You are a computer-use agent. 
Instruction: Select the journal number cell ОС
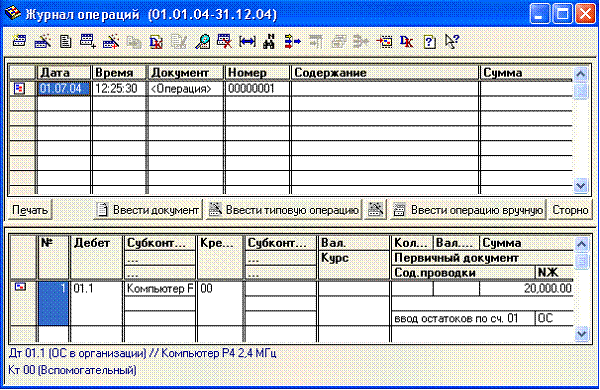554,318
